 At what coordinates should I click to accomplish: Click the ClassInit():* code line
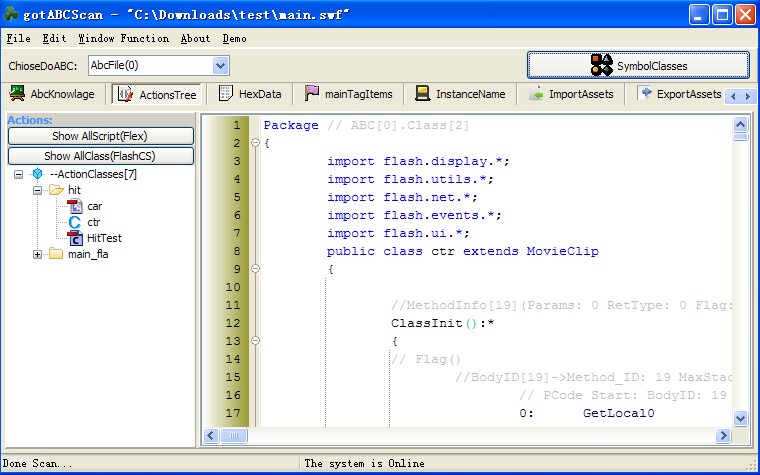tap(443, 323)
